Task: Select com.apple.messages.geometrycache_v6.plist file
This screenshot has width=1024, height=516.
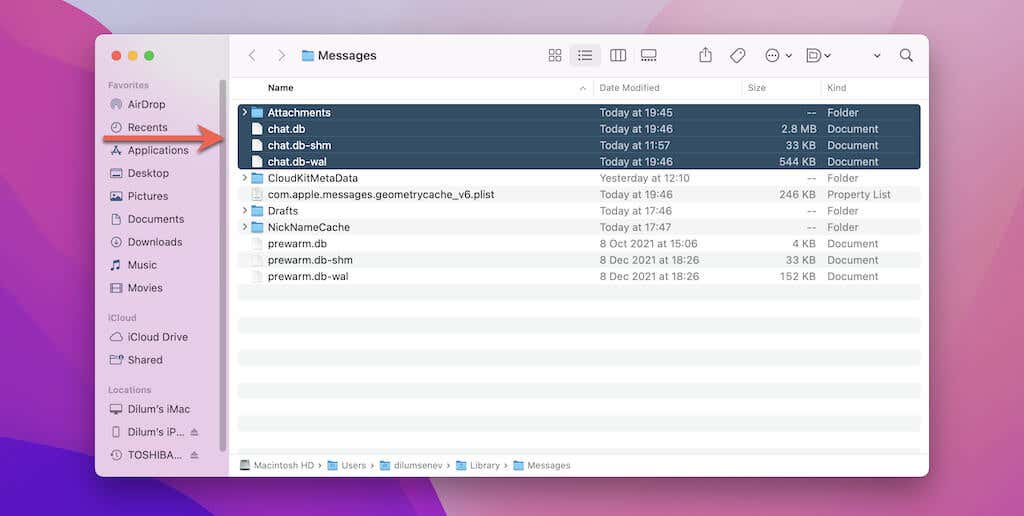Action: click(x=380, y=195)
